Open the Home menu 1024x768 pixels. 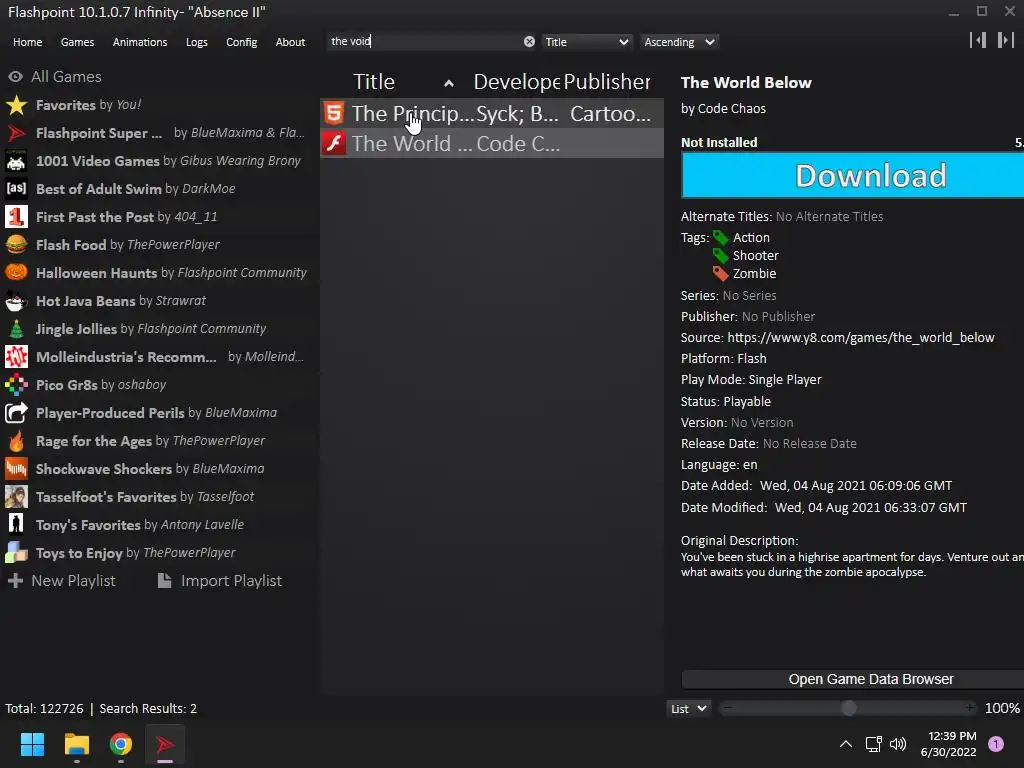point(27,42)
